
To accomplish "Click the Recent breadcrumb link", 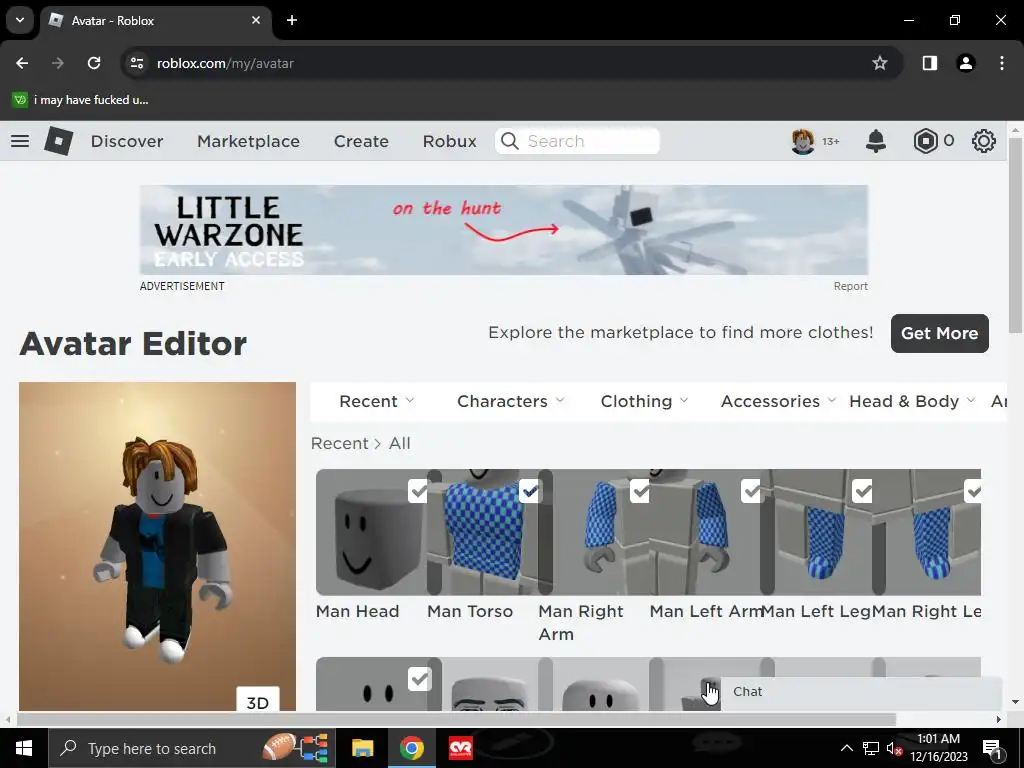I will [x=340, y=443].
